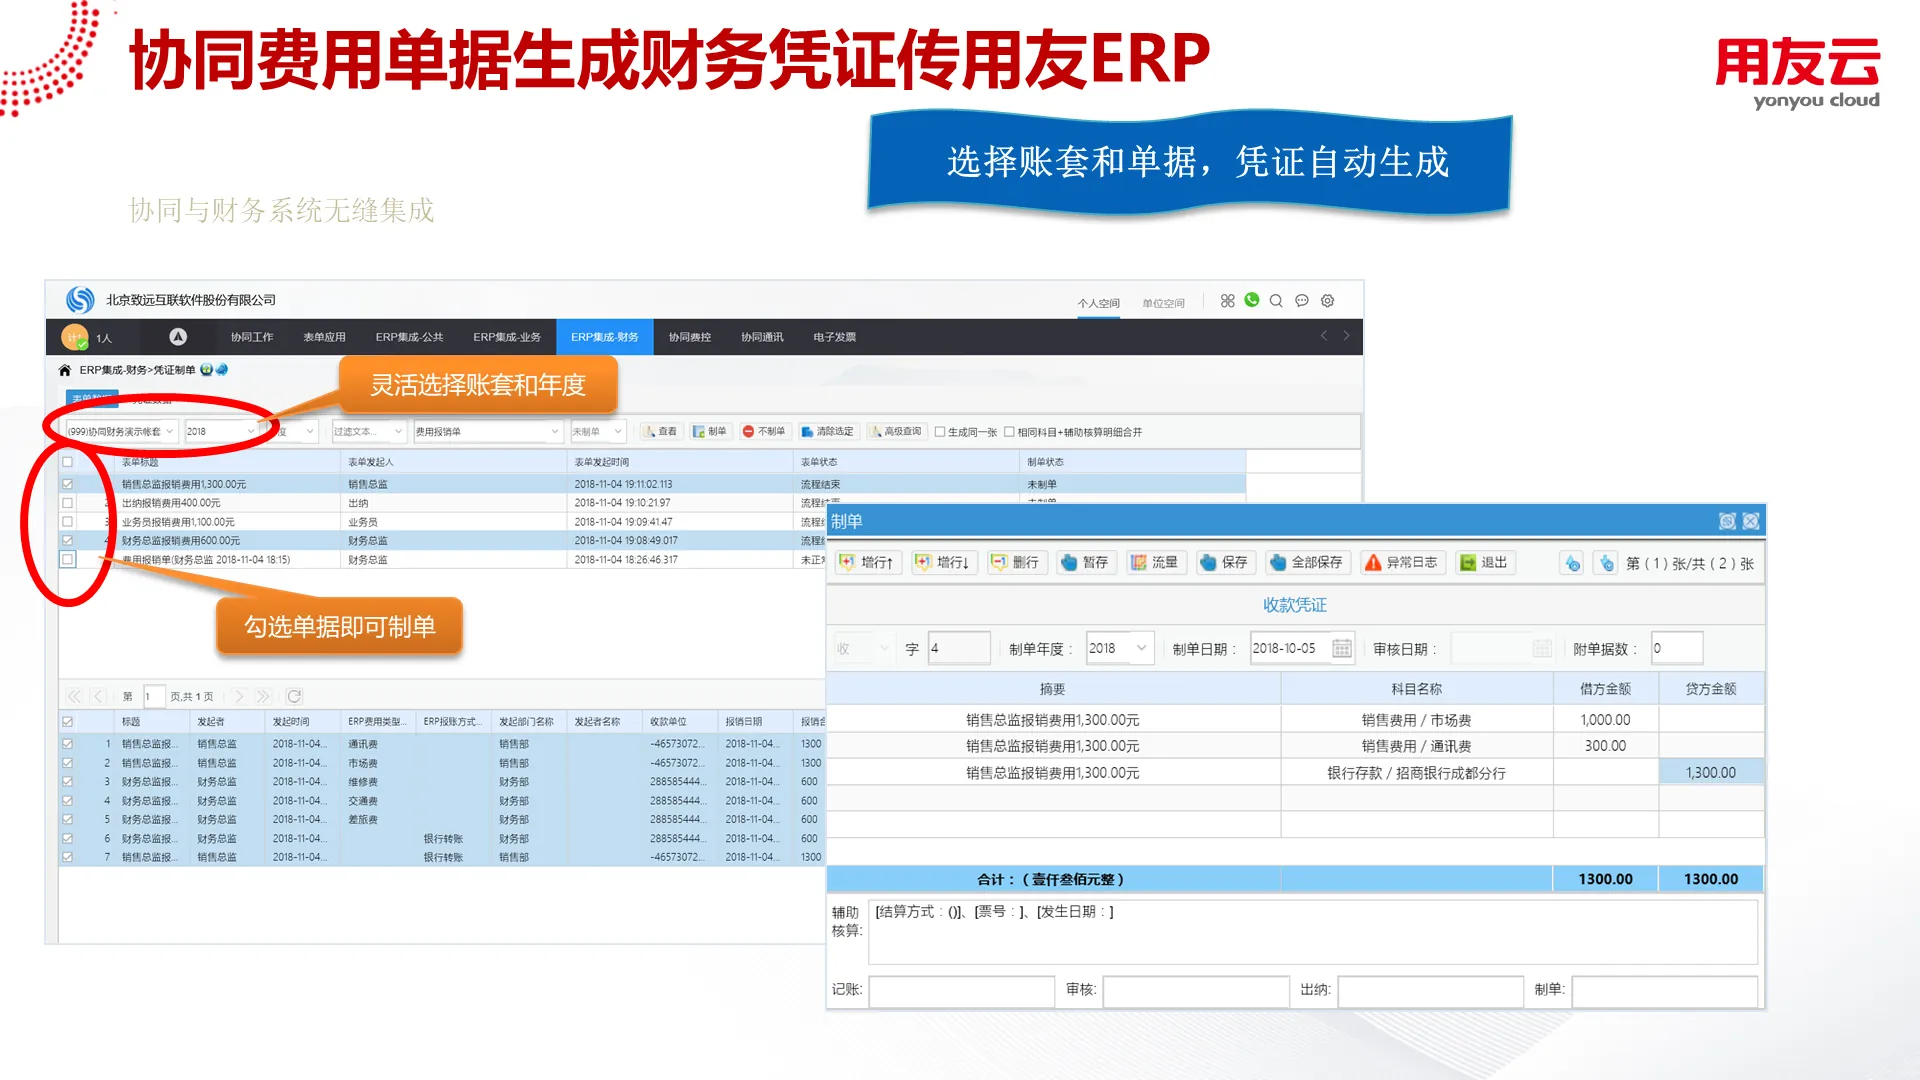The image size is (1920, 1080).
Task: Open the 制单日期 calendar picker
Action: [1342, 648]
